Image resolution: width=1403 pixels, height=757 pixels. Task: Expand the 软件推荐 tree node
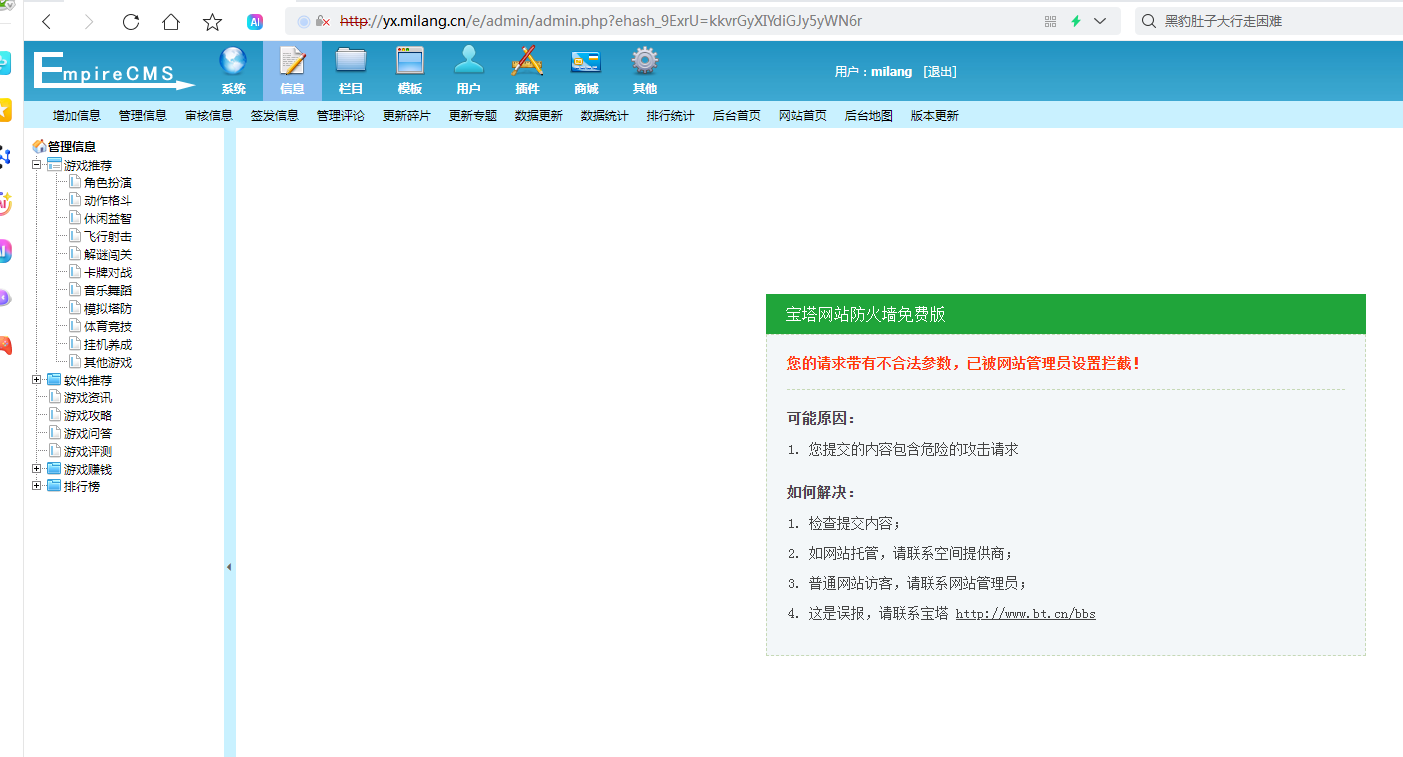coord(37,379)
